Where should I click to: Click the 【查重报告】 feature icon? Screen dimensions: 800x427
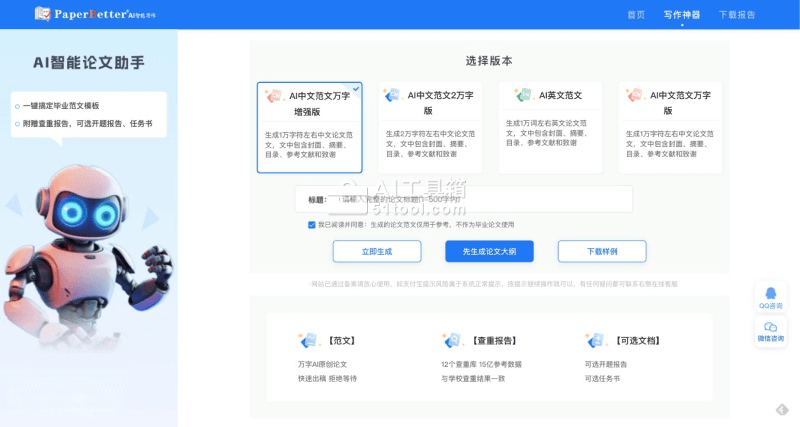pyautogui.click(x=452, y=341)
